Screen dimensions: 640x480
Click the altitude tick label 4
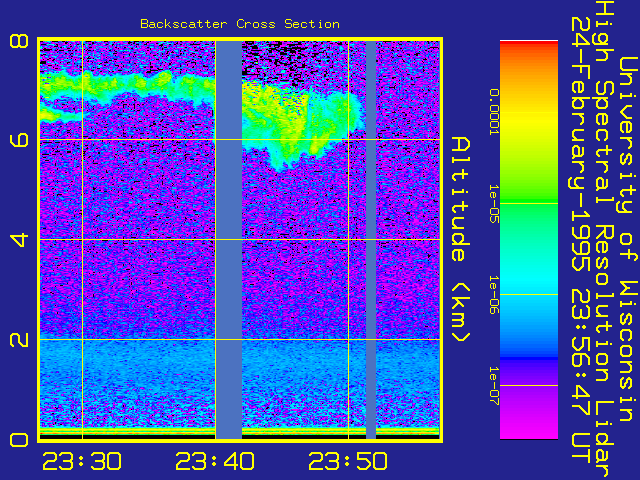pyautogui.click(x=19, y=240)
